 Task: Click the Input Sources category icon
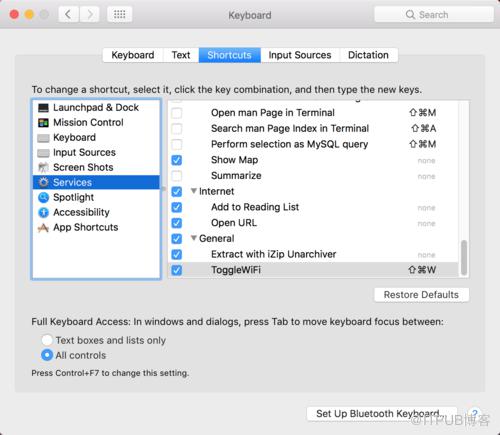click(x=43, y=153)
